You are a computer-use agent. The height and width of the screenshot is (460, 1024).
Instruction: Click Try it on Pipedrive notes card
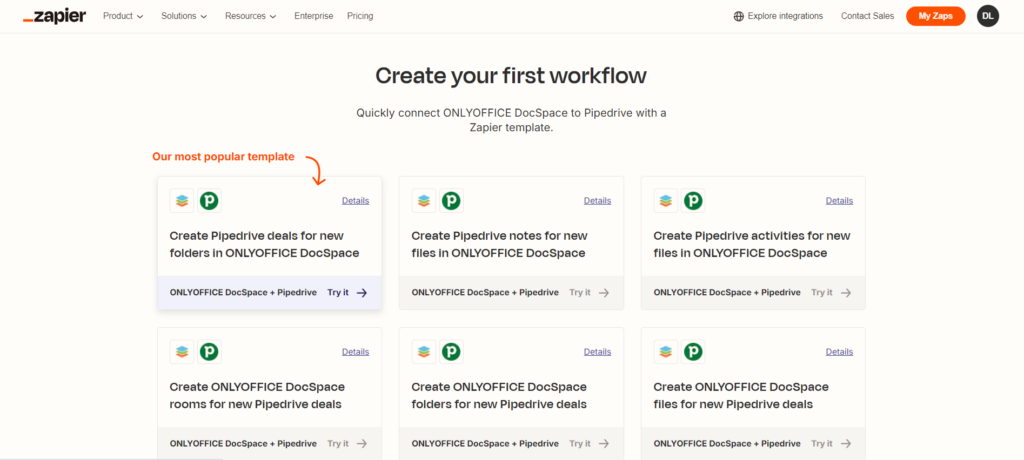(x=580, y=293)
